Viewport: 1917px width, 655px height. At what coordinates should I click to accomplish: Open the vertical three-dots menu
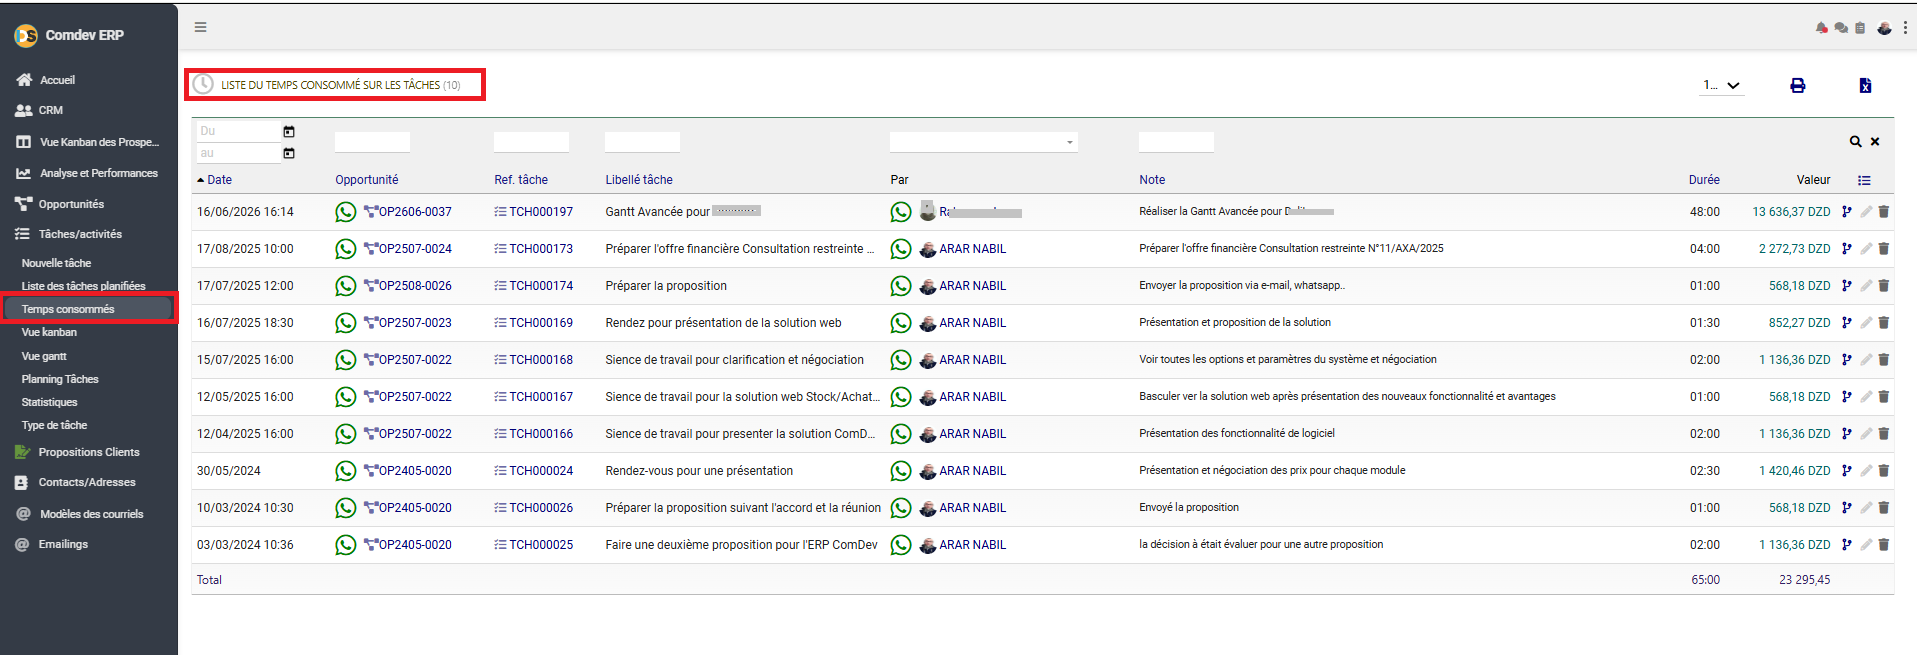point(1905,28)
